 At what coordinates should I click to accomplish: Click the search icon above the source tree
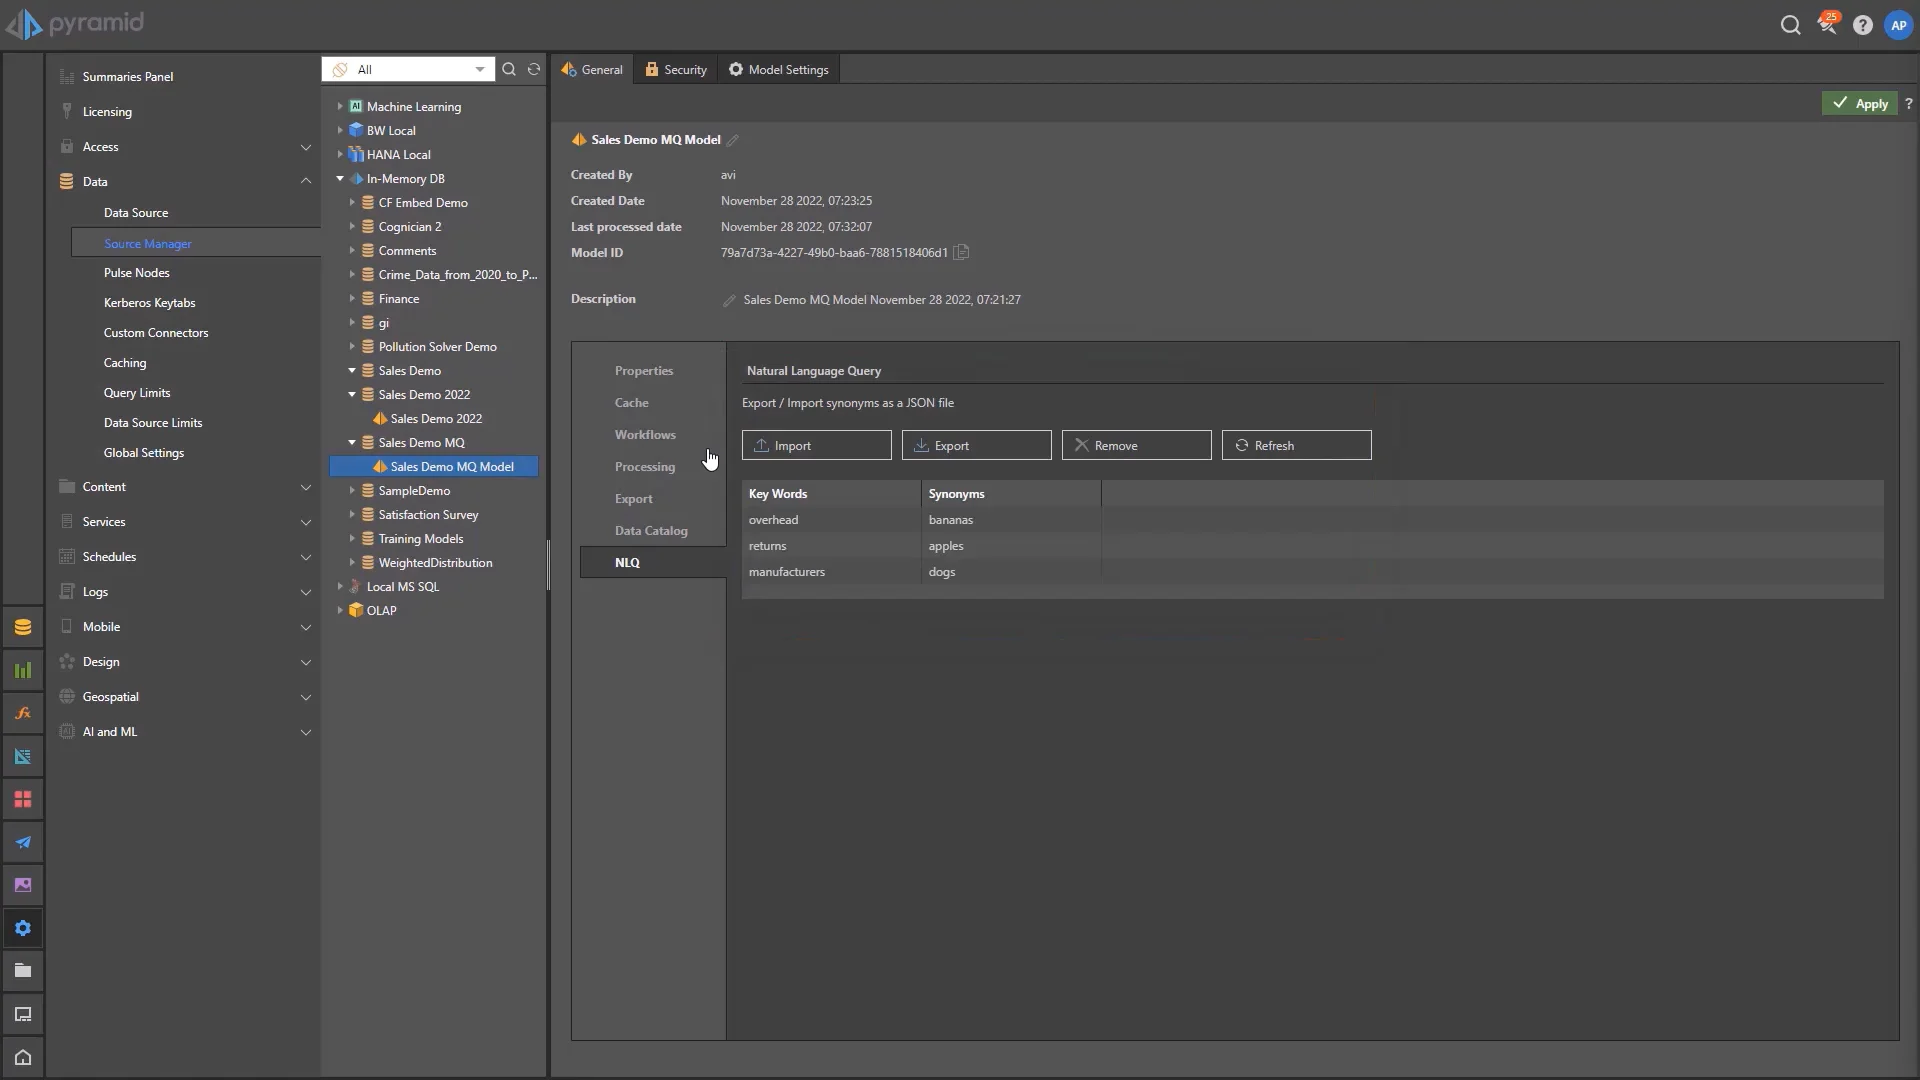click(509, 69)
